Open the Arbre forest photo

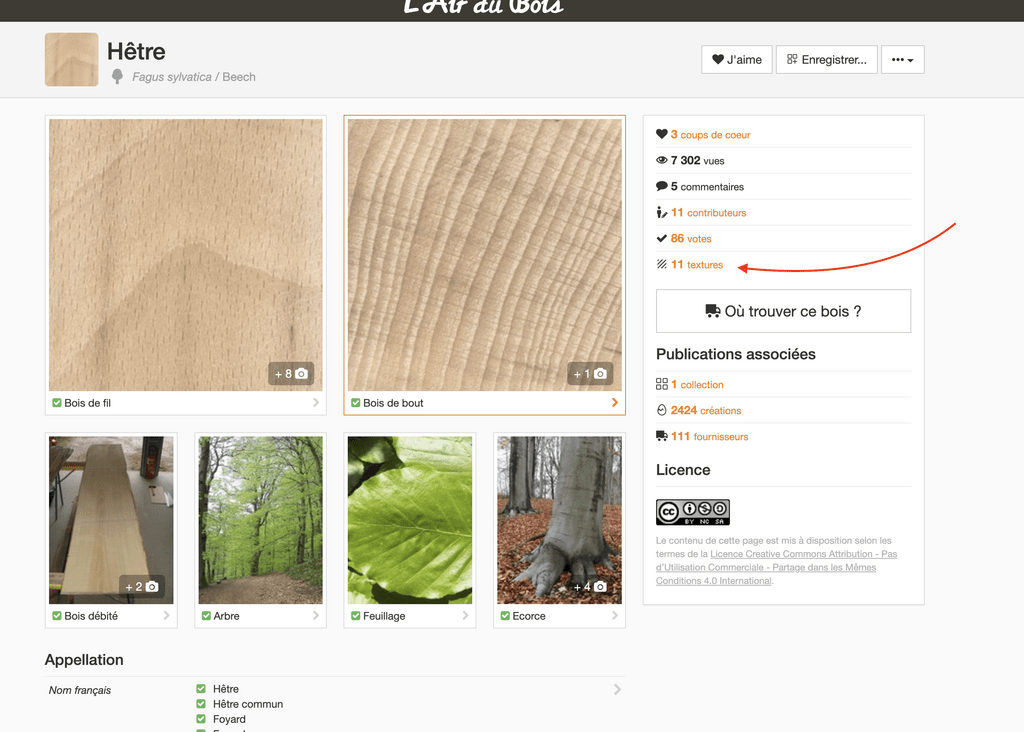[x=261, y=520]
